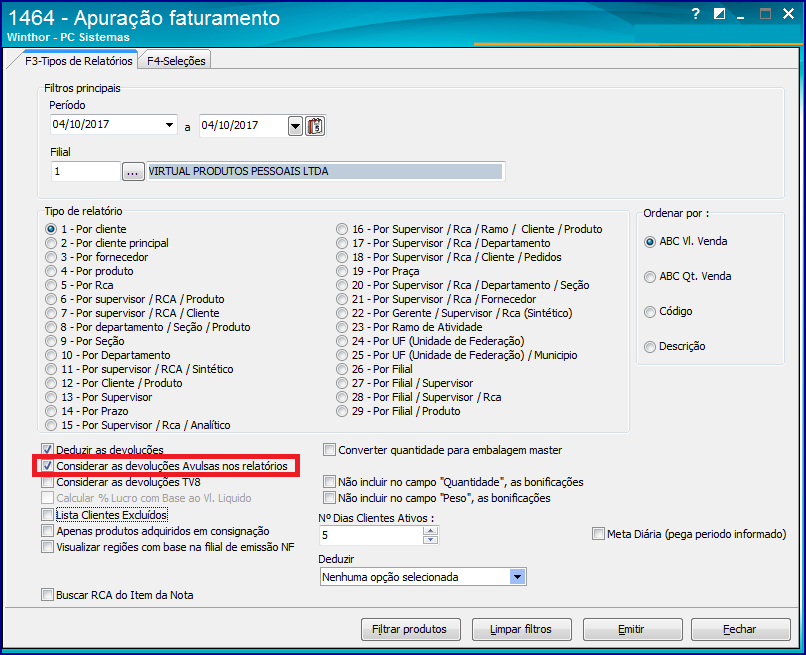The image size is (806, 655).
Task: Expand the end date dropdown arrow
Action: pyautogui.click(x=295, y=126)
